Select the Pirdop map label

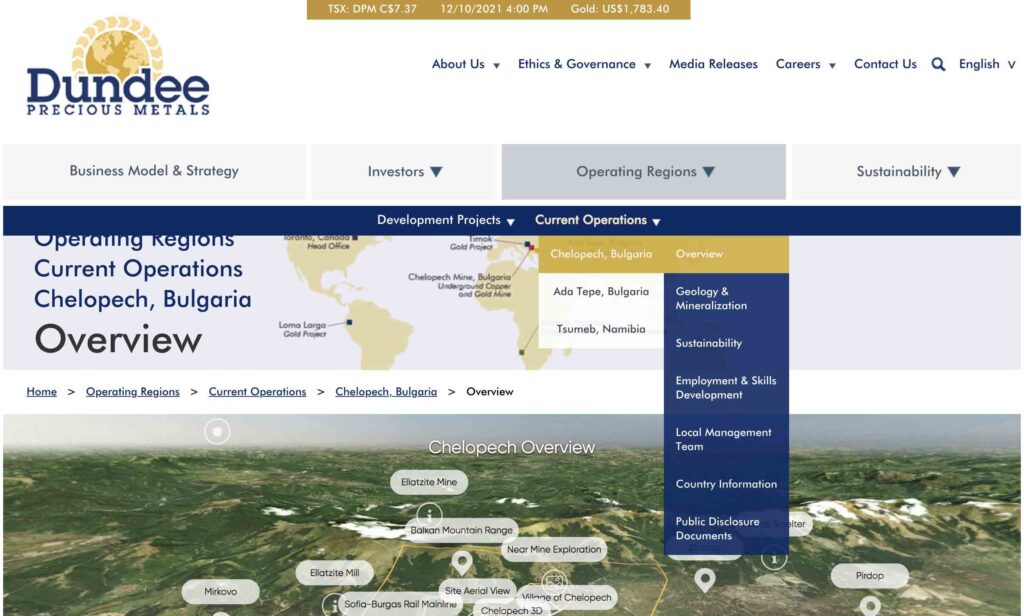[869, 575]
